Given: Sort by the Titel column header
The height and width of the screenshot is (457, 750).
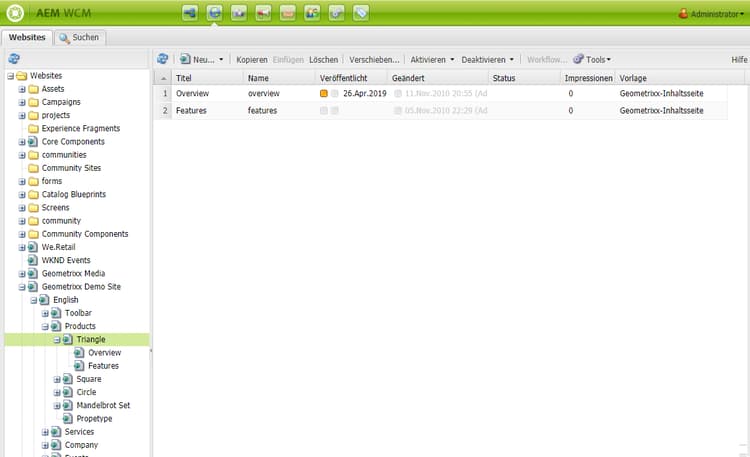Looking at the screenshot, I should 208,78.
